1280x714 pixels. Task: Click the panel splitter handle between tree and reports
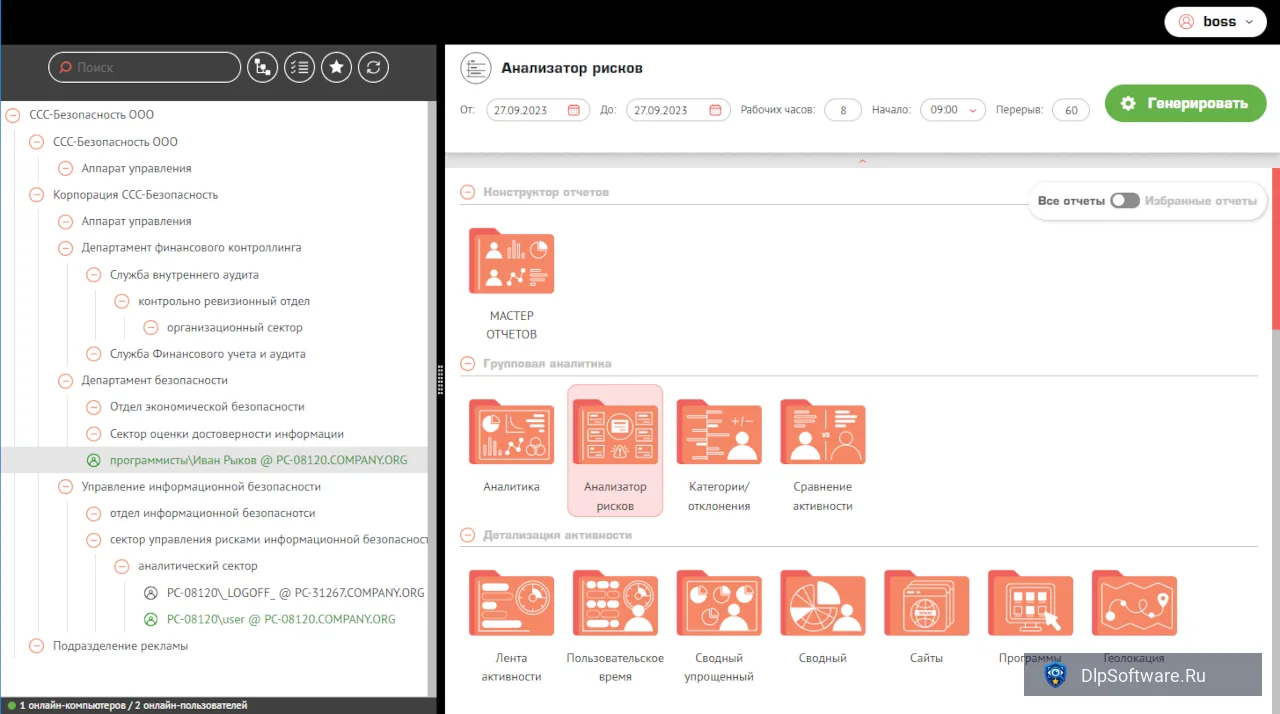(440, 380)
